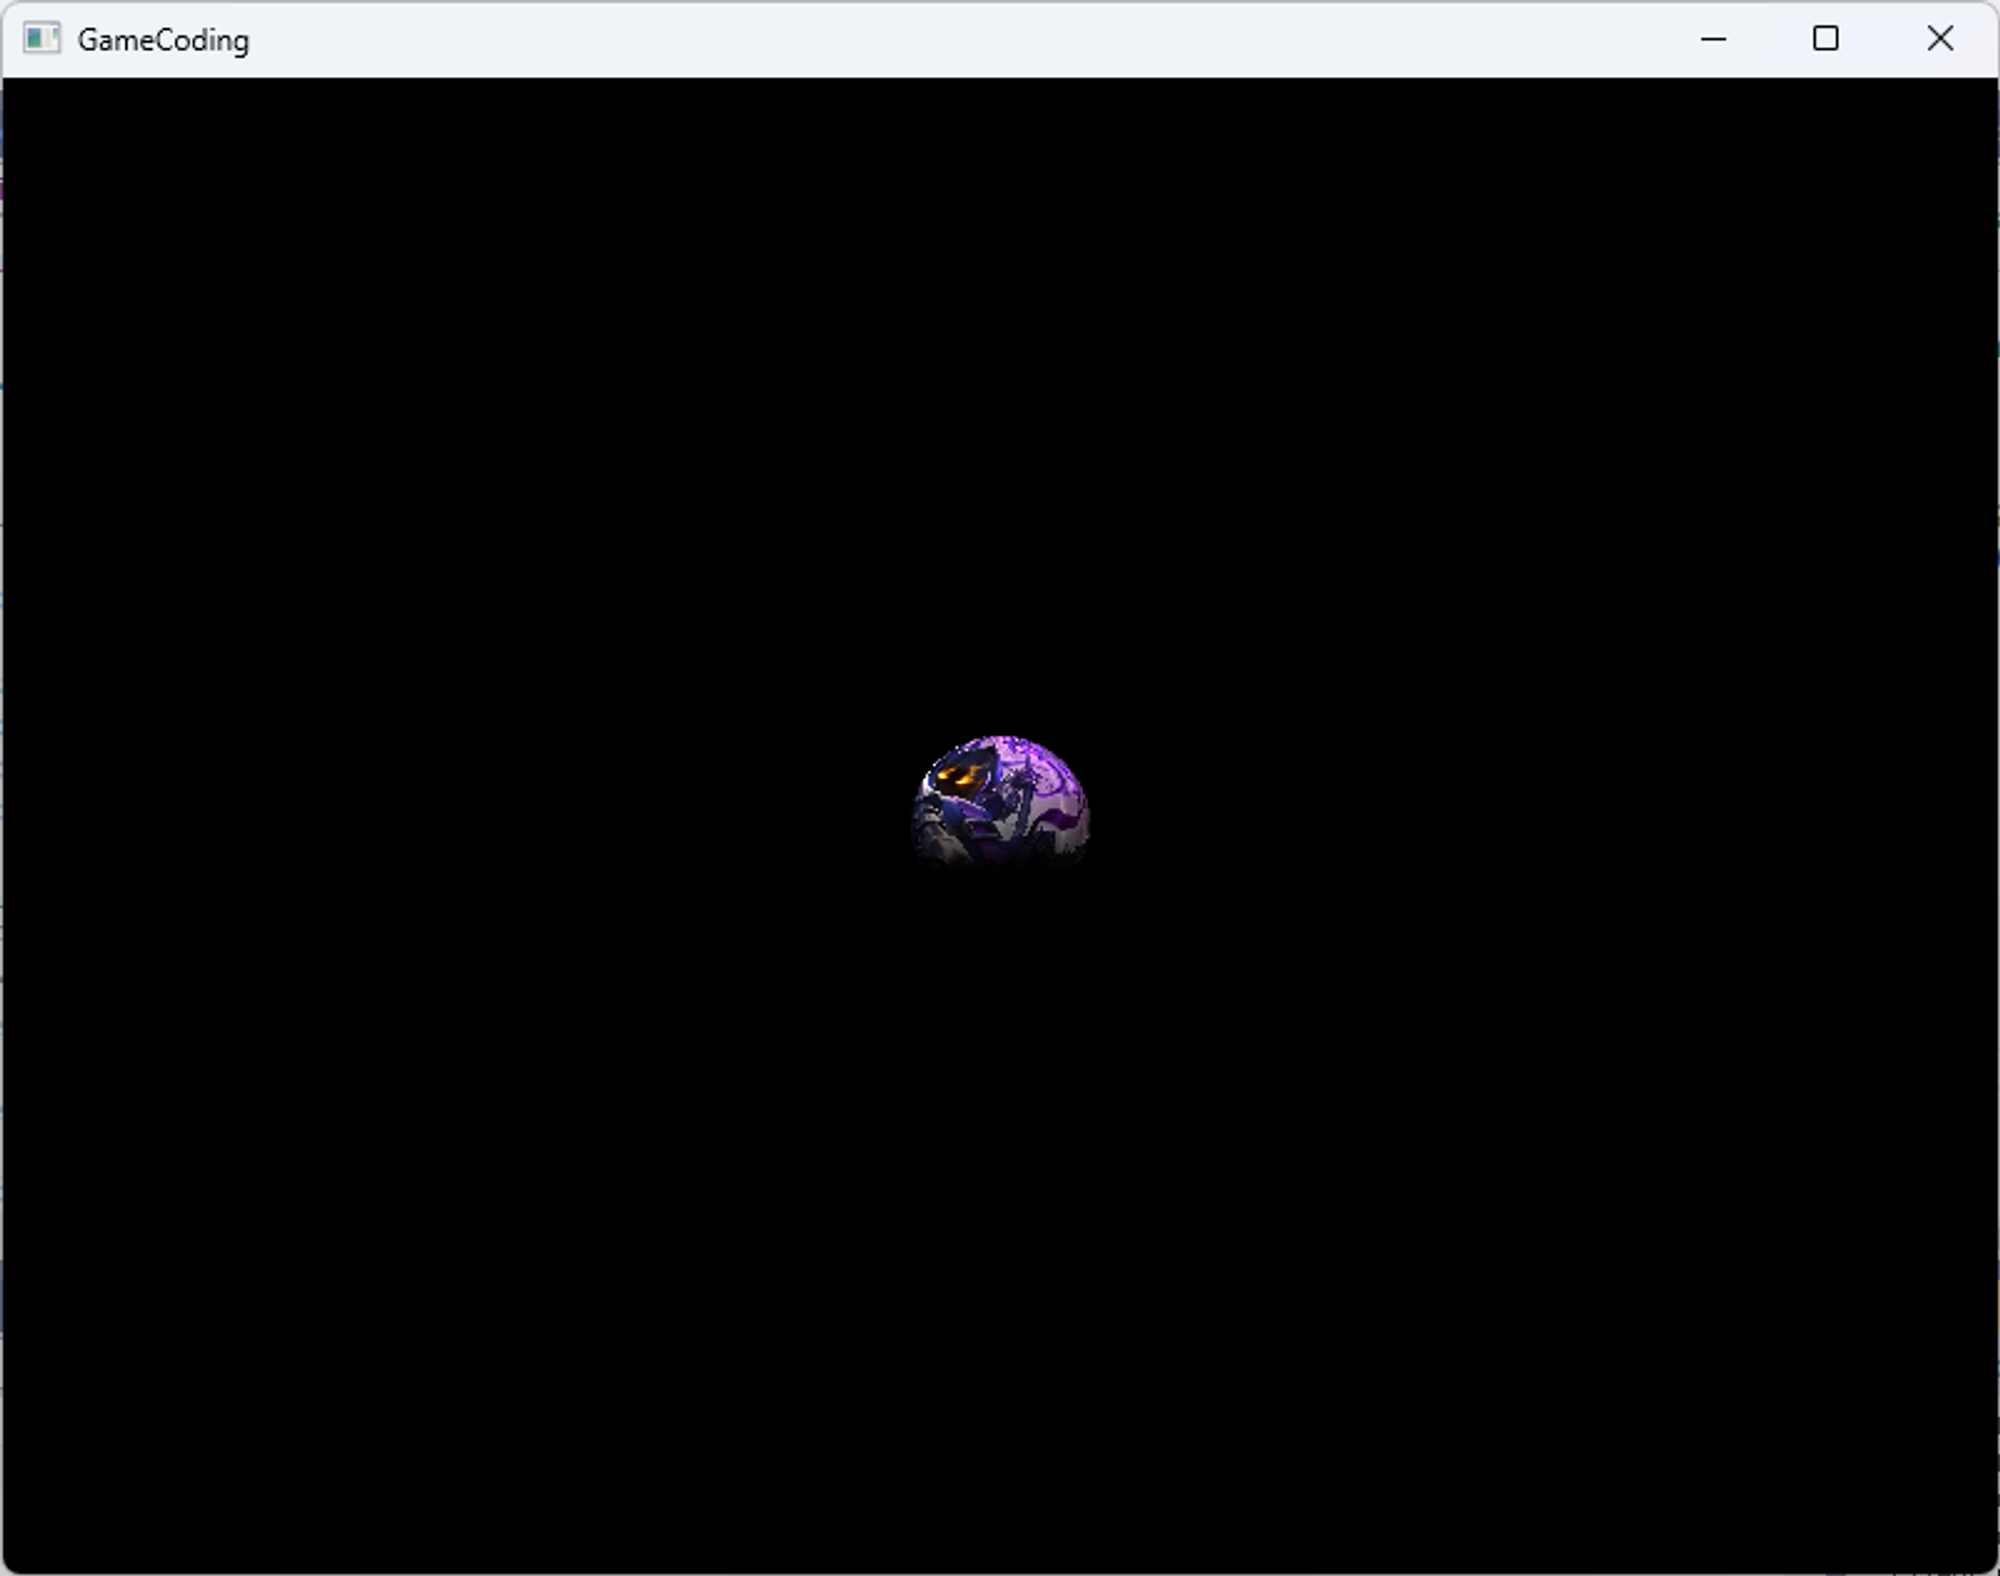The width and height of the screenshot is (2000, 1576).
Task: Click title bar between minimize and maximize buttons
Action: 1769,39
